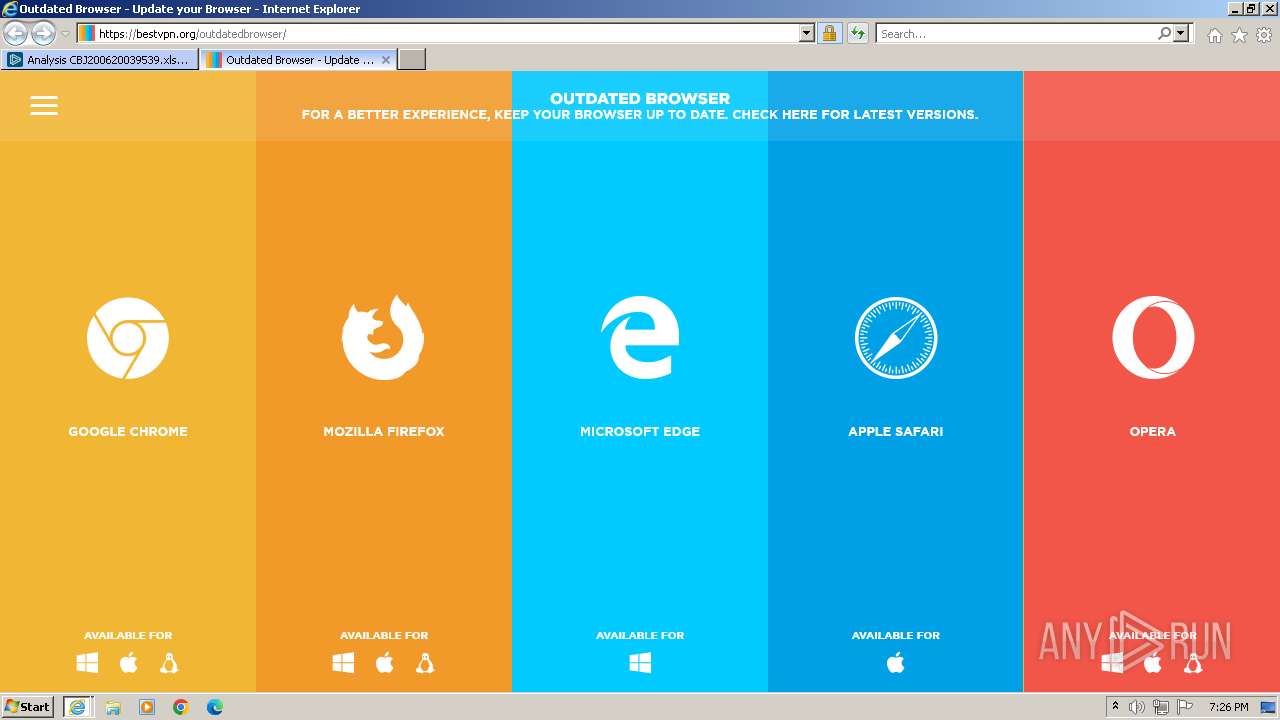Select Apple icon under Opera
1280x720 pixels.
1153,662
